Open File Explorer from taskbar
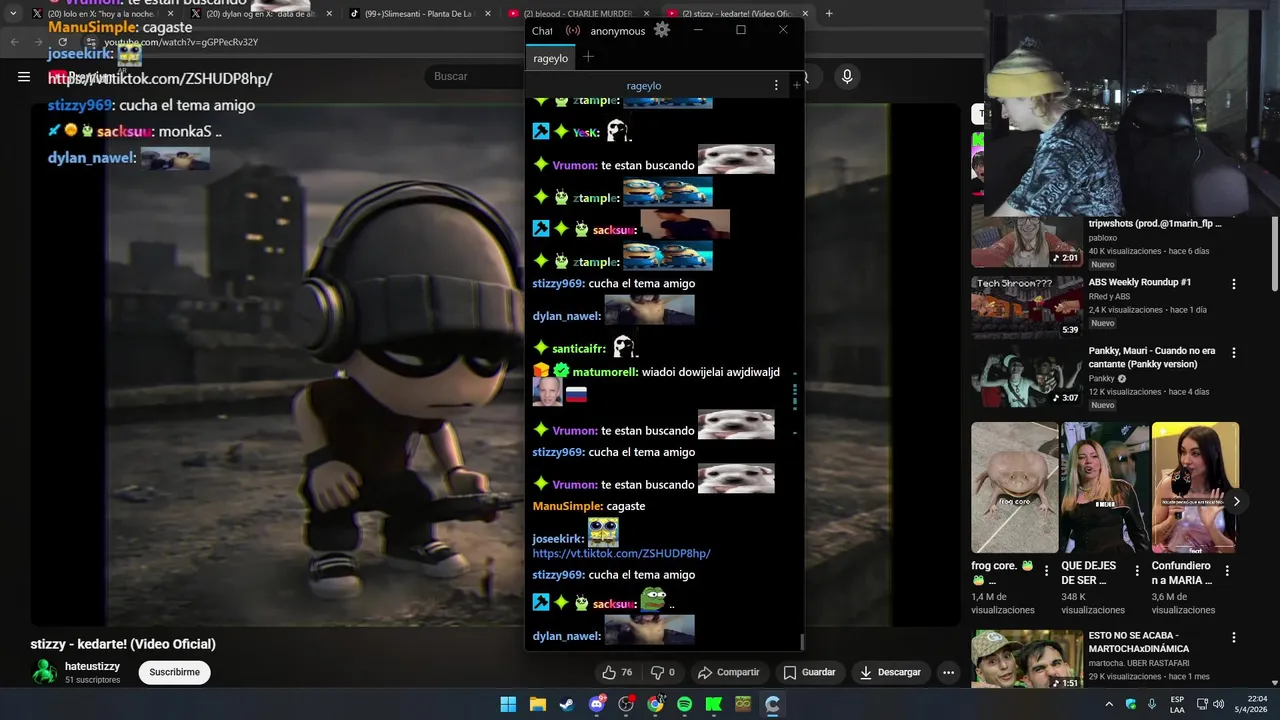This screenshot has width=1280, height=720. tap(537, 704)
